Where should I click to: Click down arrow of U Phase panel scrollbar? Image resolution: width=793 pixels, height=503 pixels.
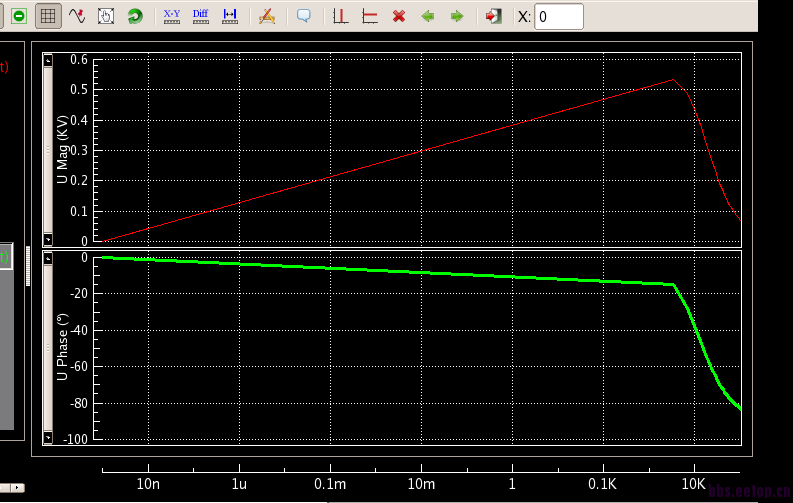[48, 438]
